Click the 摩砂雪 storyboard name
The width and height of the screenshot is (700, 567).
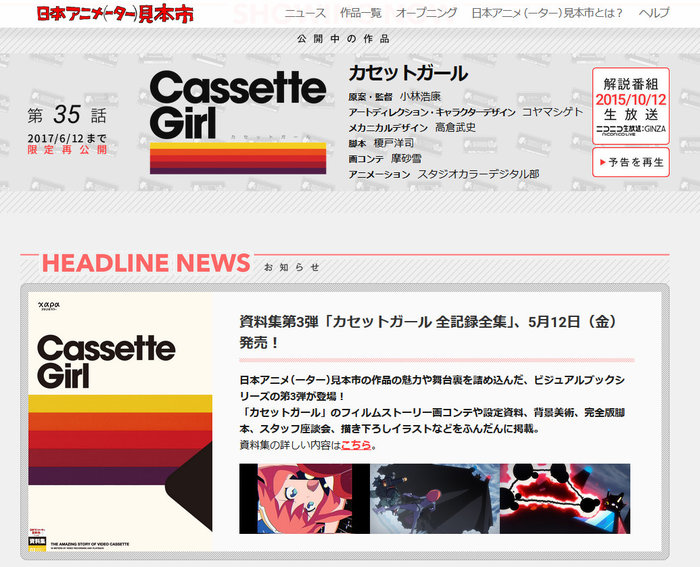[406, 158]
